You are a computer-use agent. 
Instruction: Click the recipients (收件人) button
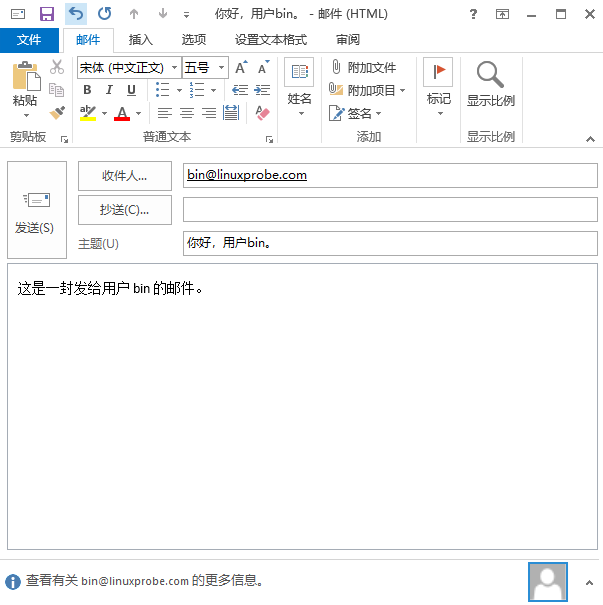pos(125,175)
